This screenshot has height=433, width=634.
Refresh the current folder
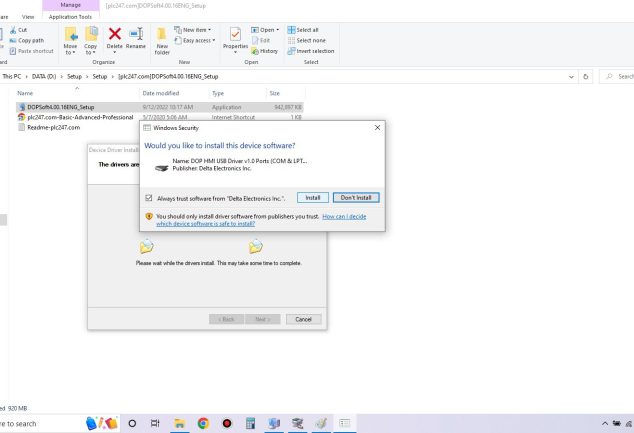(585, 77)
